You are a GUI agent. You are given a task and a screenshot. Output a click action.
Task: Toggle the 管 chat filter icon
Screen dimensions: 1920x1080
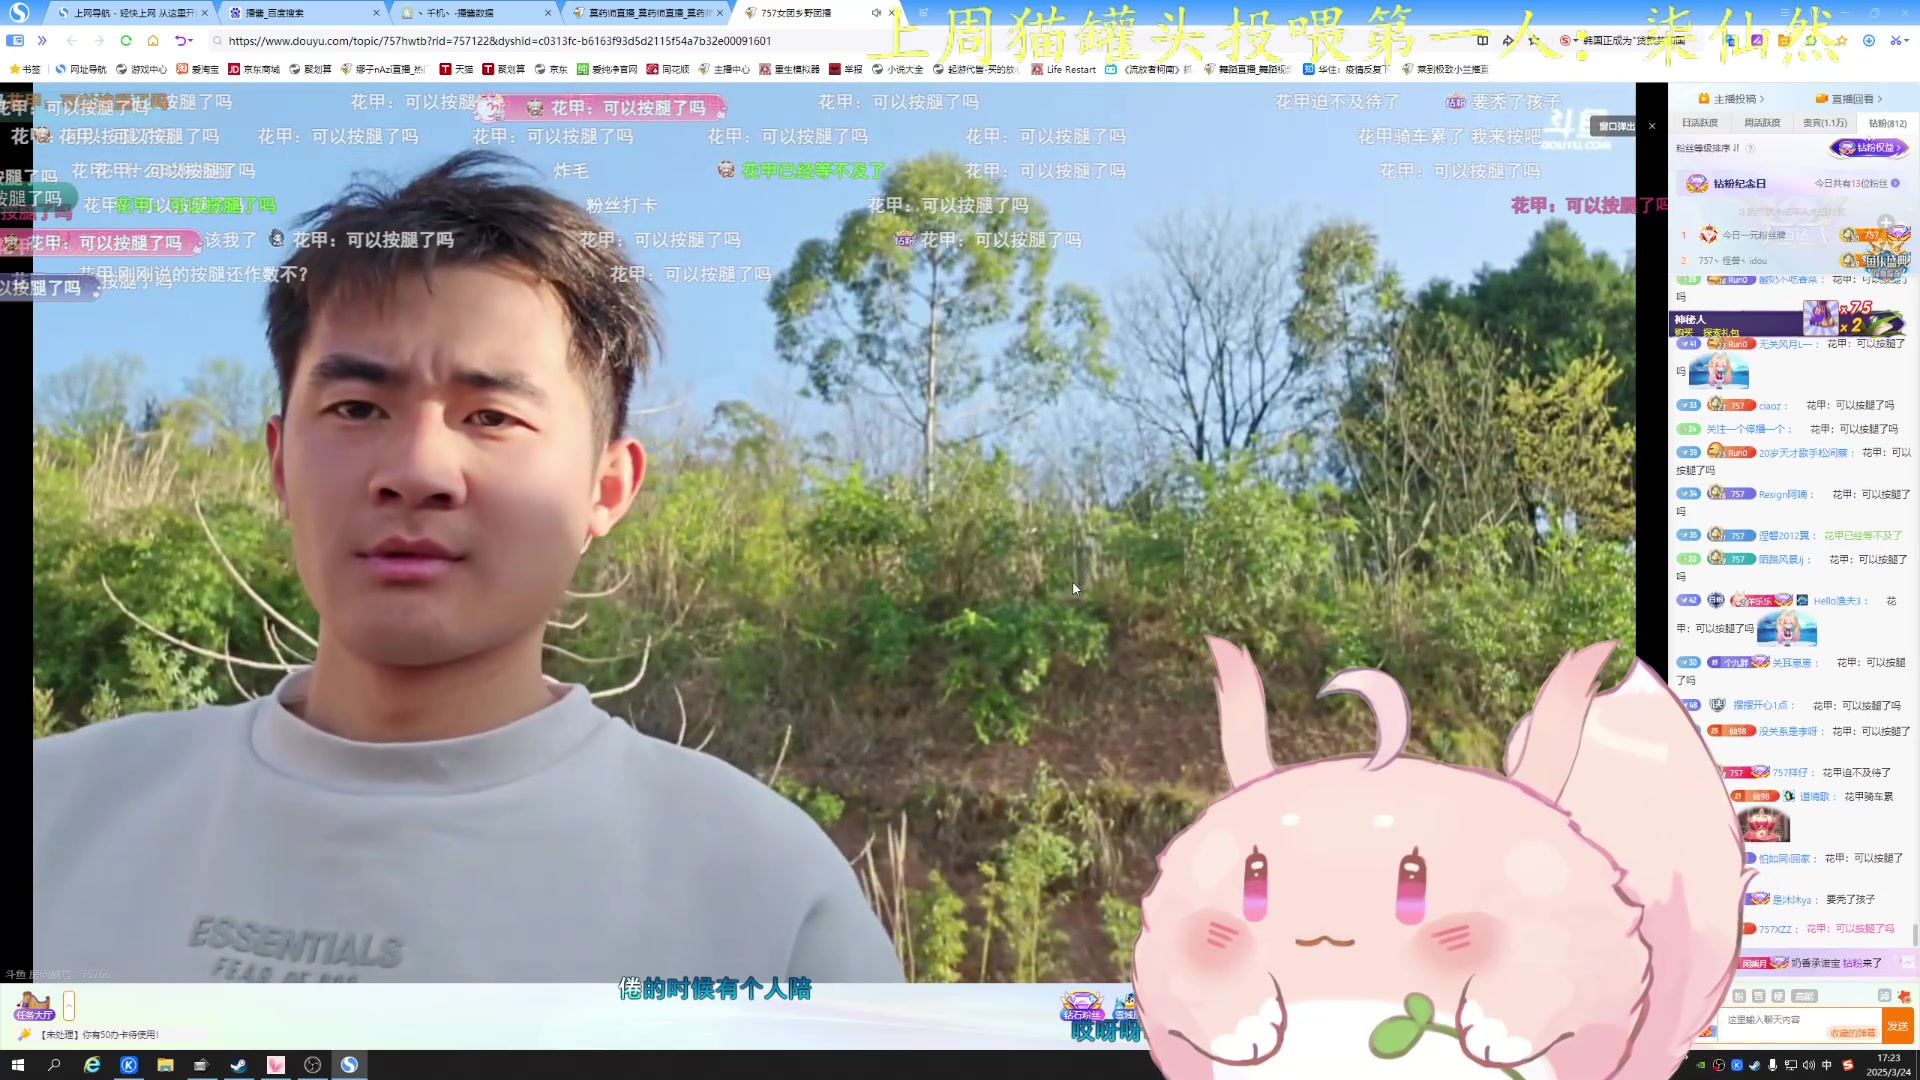[x=1759, y=996]
